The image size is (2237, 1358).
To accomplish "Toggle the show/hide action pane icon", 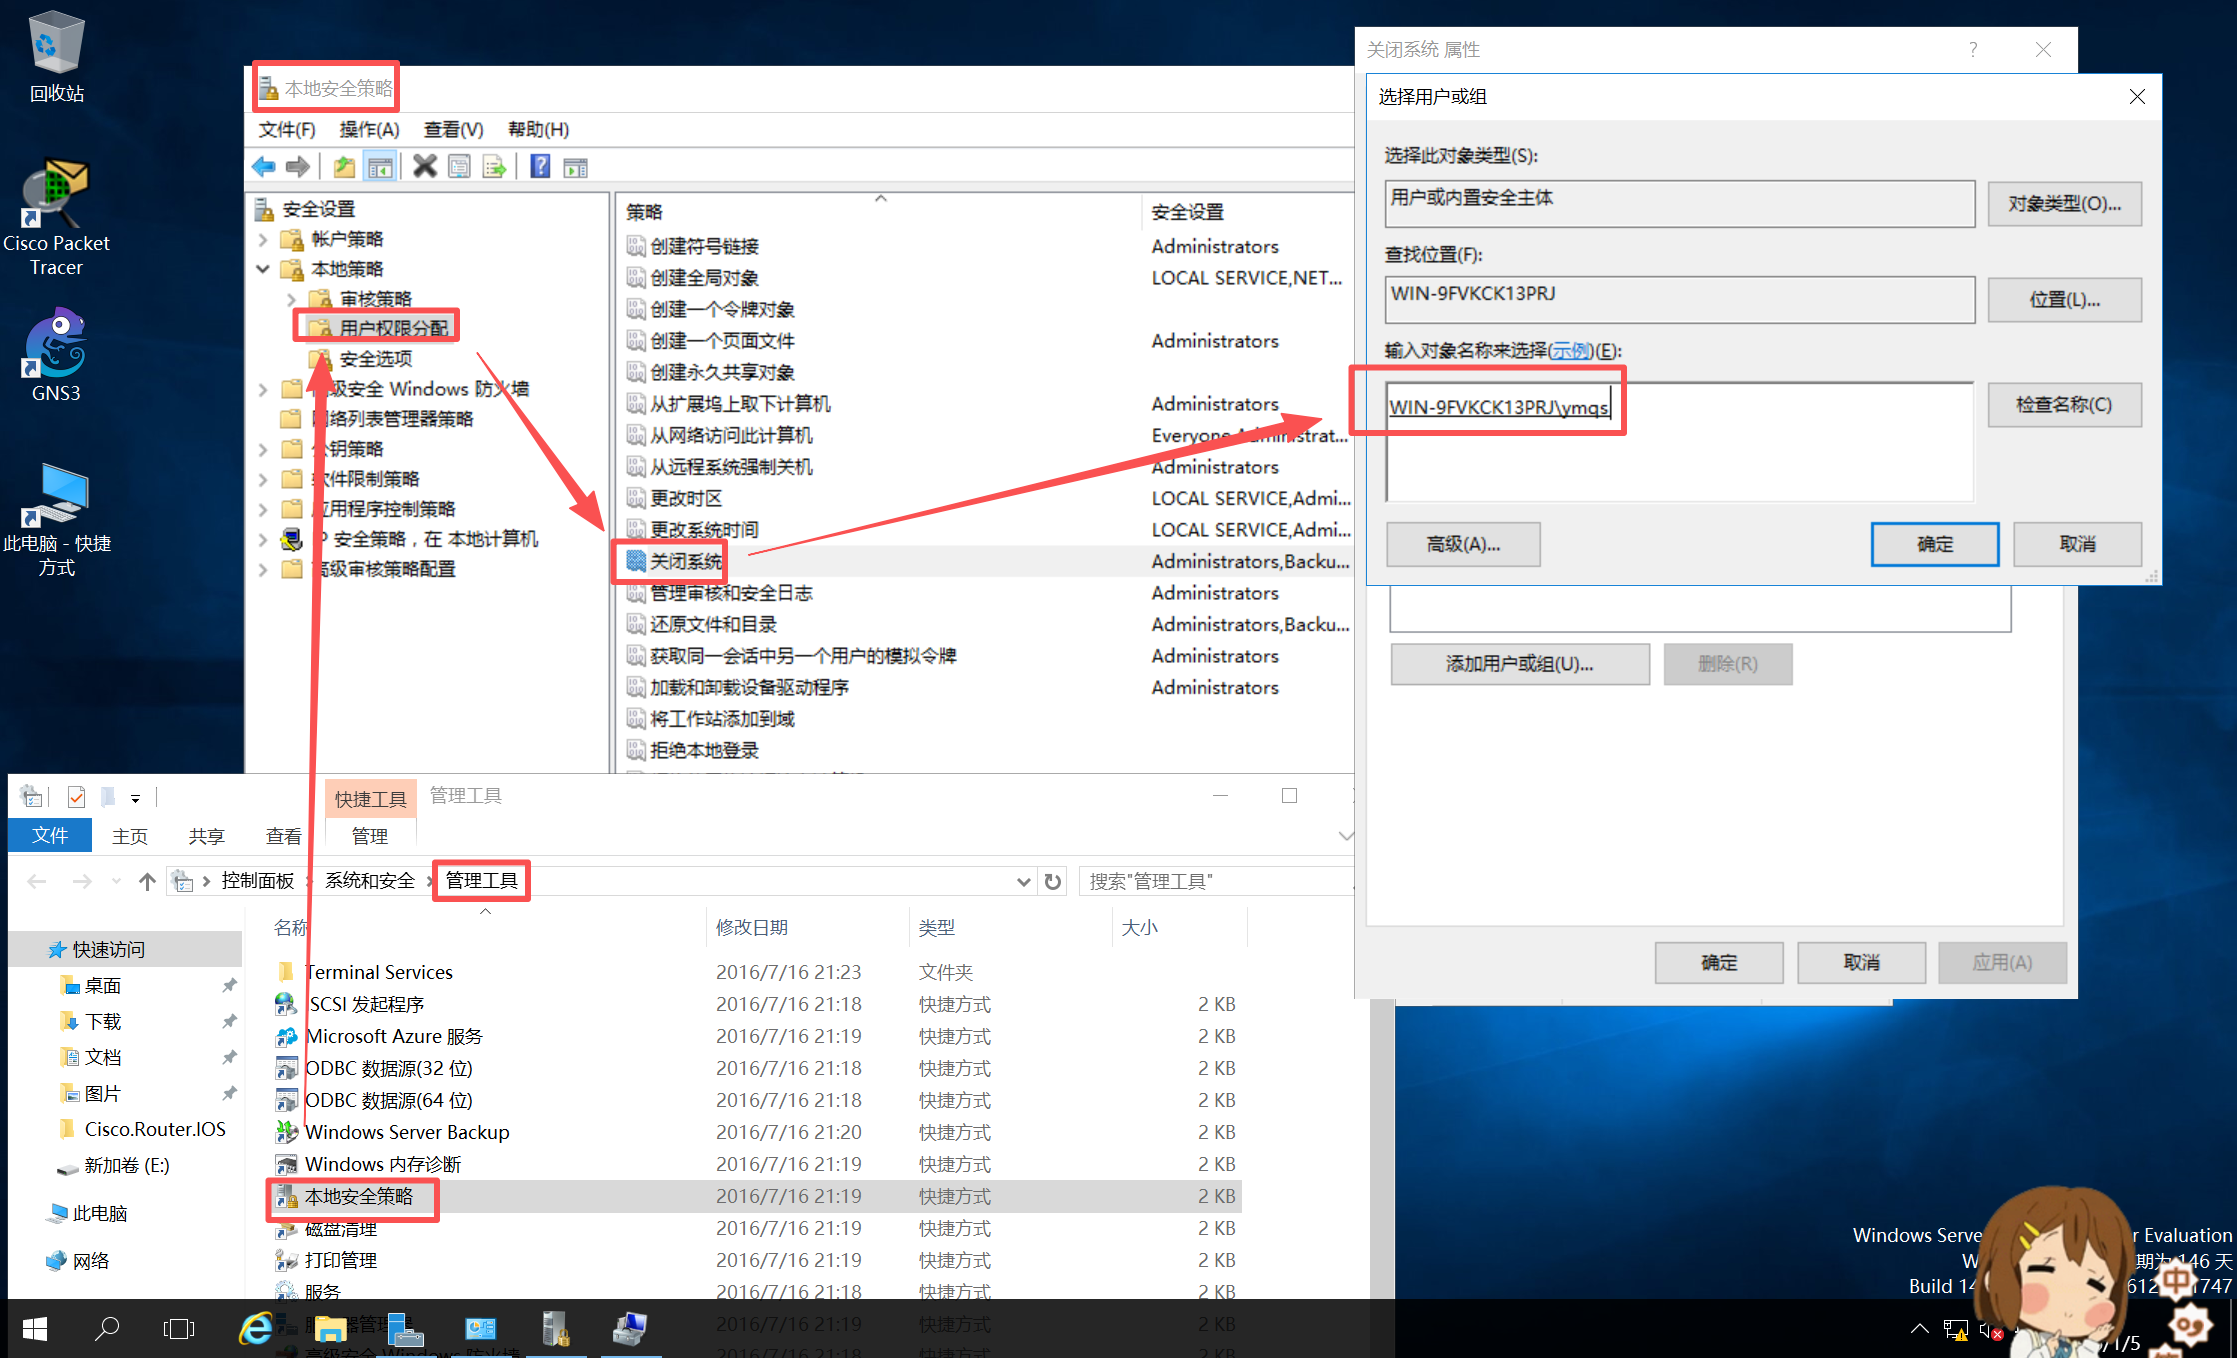I will [x=576, y=167].
